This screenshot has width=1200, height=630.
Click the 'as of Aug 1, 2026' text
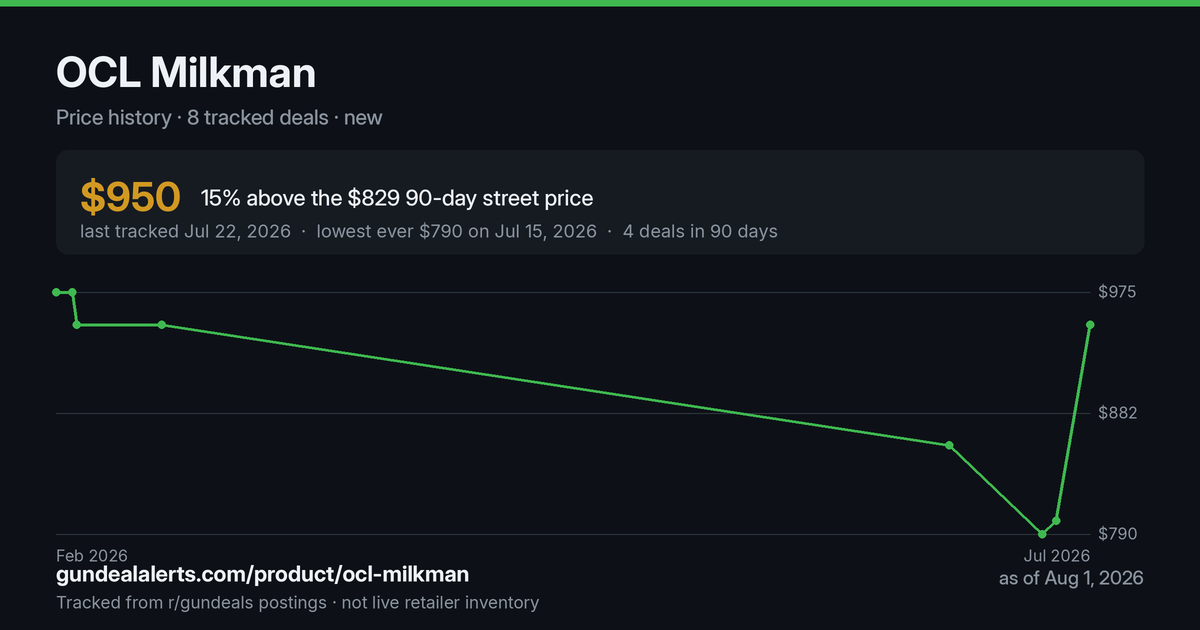pyautogui.click(x=1071, y=578)
